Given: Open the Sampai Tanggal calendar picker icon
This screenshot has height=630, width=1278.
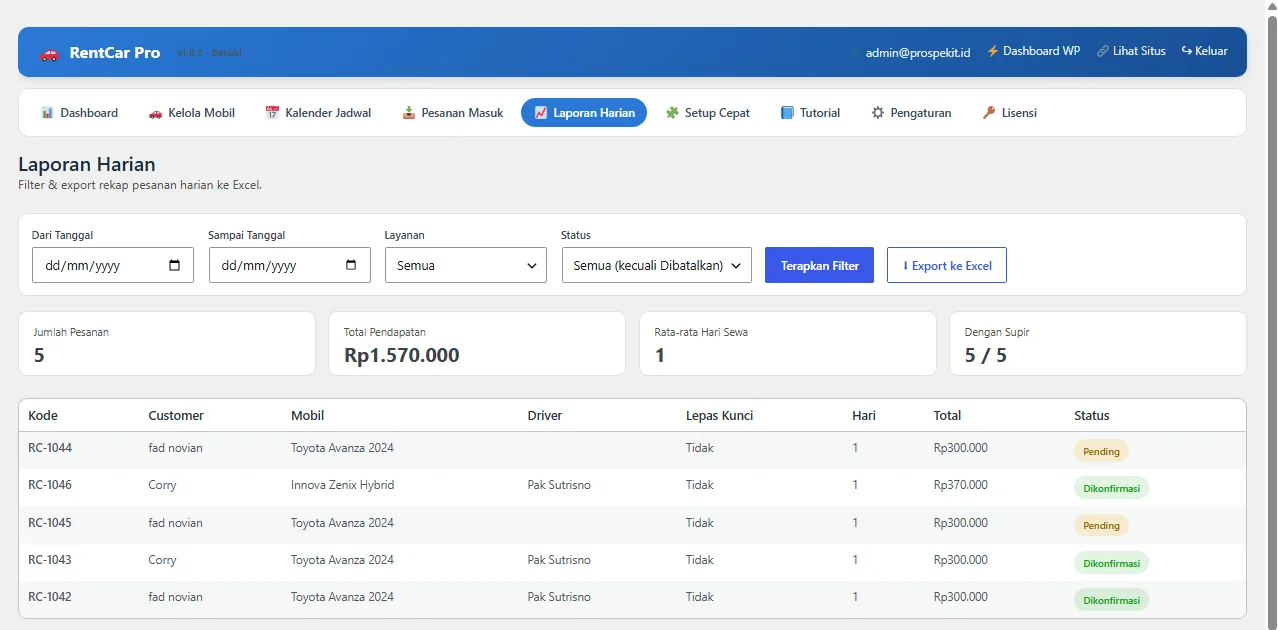Looking at the screenshot, I should 351,266.
